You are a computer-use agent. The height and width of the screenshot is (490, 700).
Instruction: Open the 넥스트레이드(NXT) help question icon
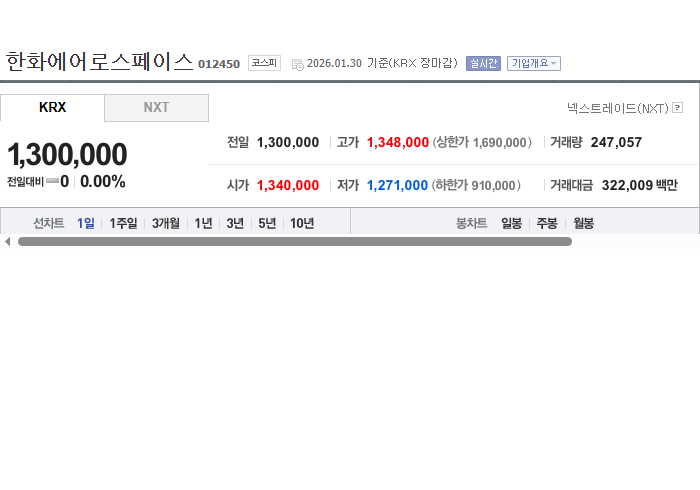pos(677,108)
